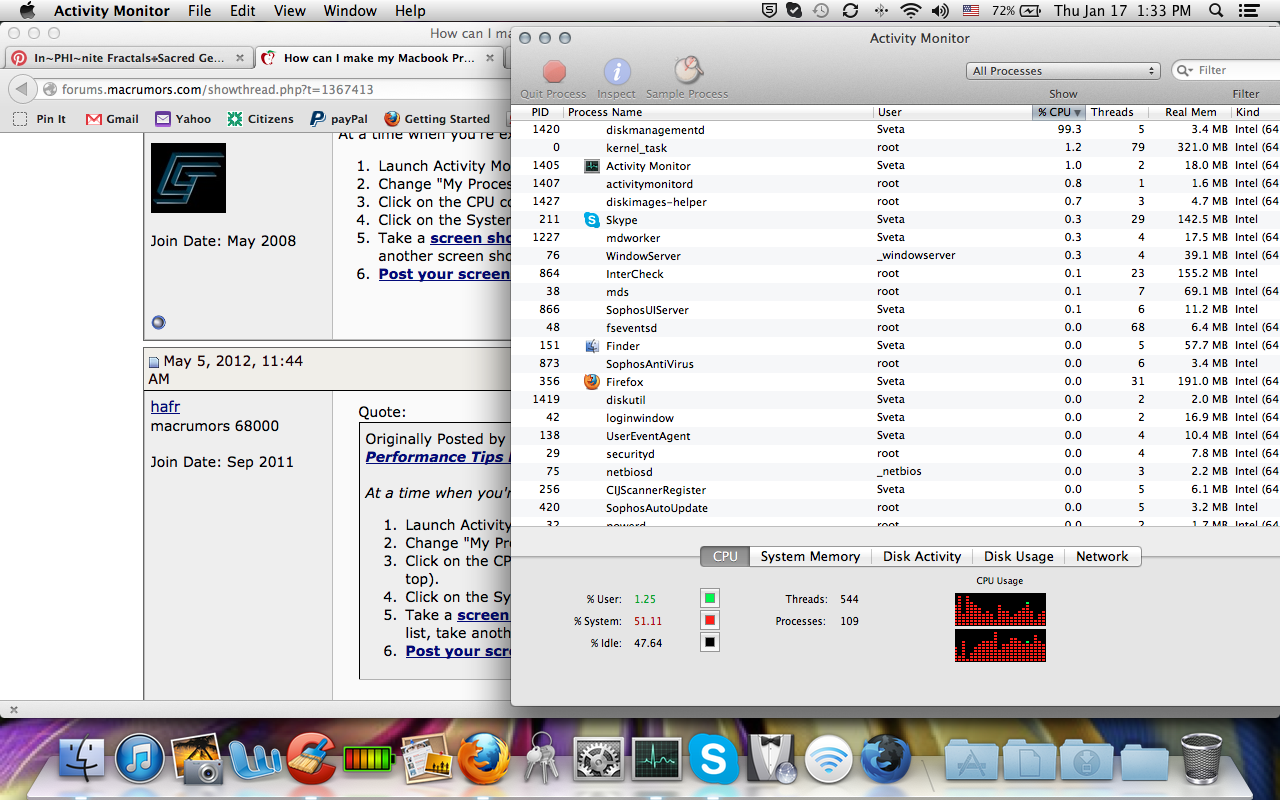This screenshot has width=1280, height=800.
Task: Click Activity Monitor icon in the Dock
Action: (x=656, y=760)
